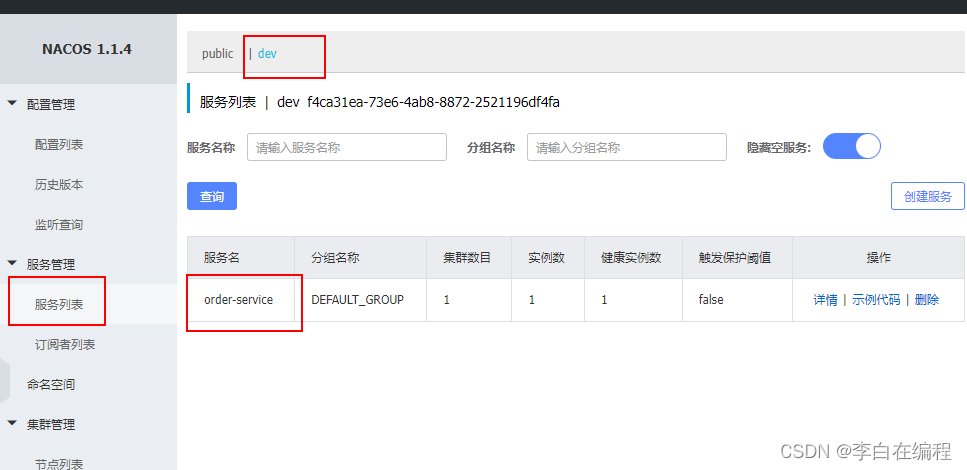Click the NACOS 1.1.4 logo title
This screenshot has width=967, height=470.
87,49
